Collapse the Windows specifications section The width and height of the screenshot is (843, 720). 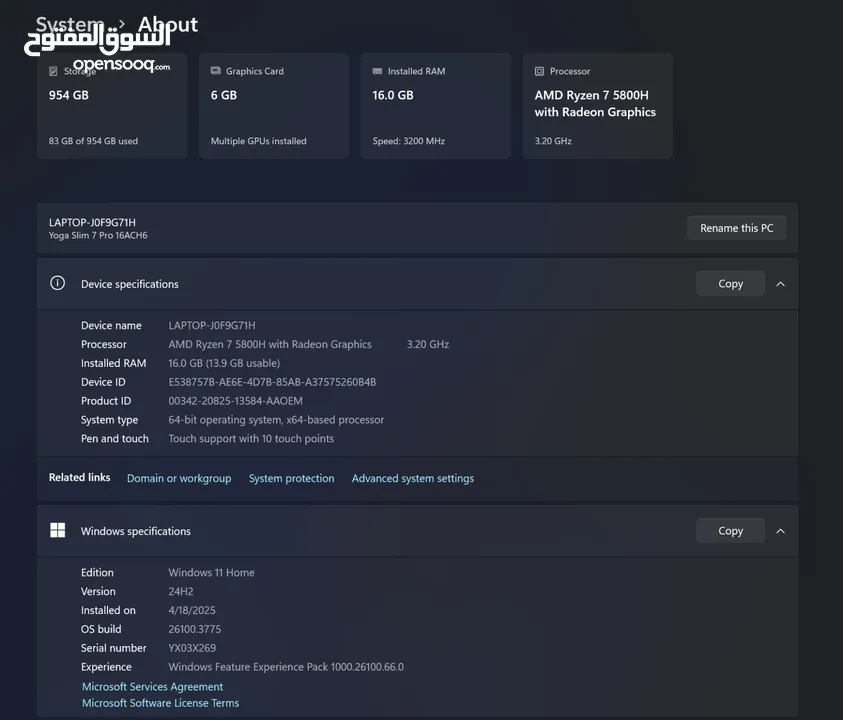pyautogui.click(x=781, y=531)
